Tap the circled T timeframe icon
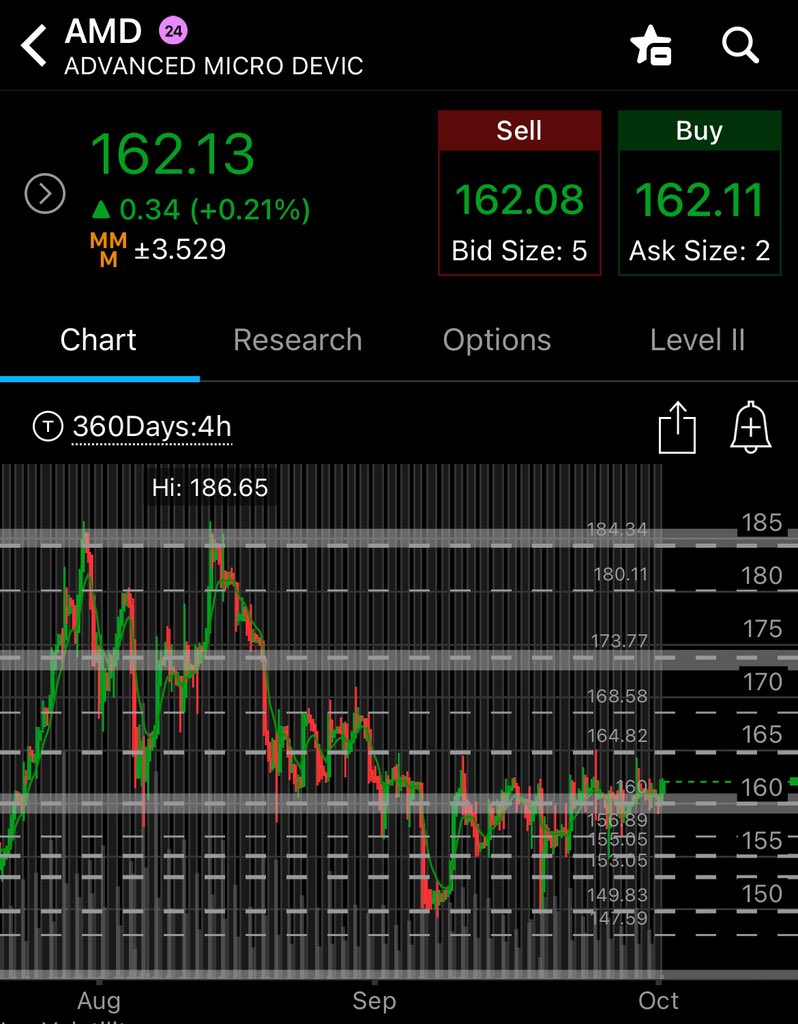This screenshot has height=1024, width=798. 48,427
